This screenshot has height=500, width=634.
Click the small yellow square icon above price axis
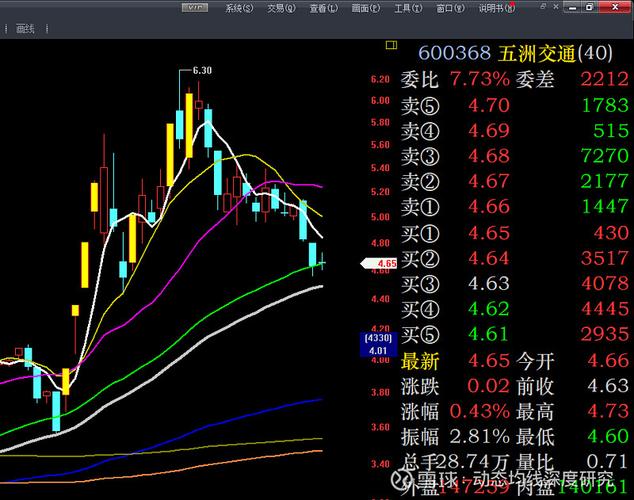391,45
